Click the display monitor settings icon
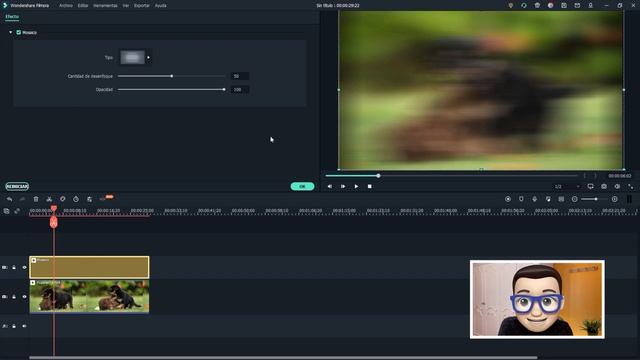This screenshot has width=640, height=360. pos(590,187)
